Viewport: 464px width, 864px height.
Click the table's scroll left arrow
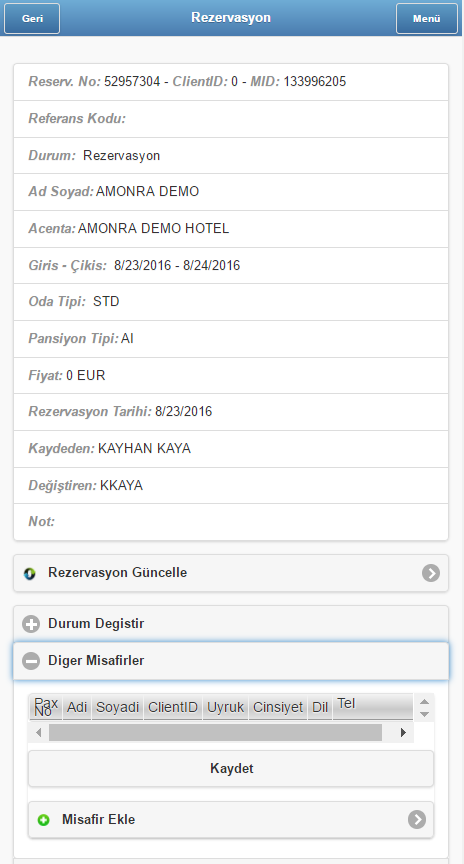click(x=39, y=732)
